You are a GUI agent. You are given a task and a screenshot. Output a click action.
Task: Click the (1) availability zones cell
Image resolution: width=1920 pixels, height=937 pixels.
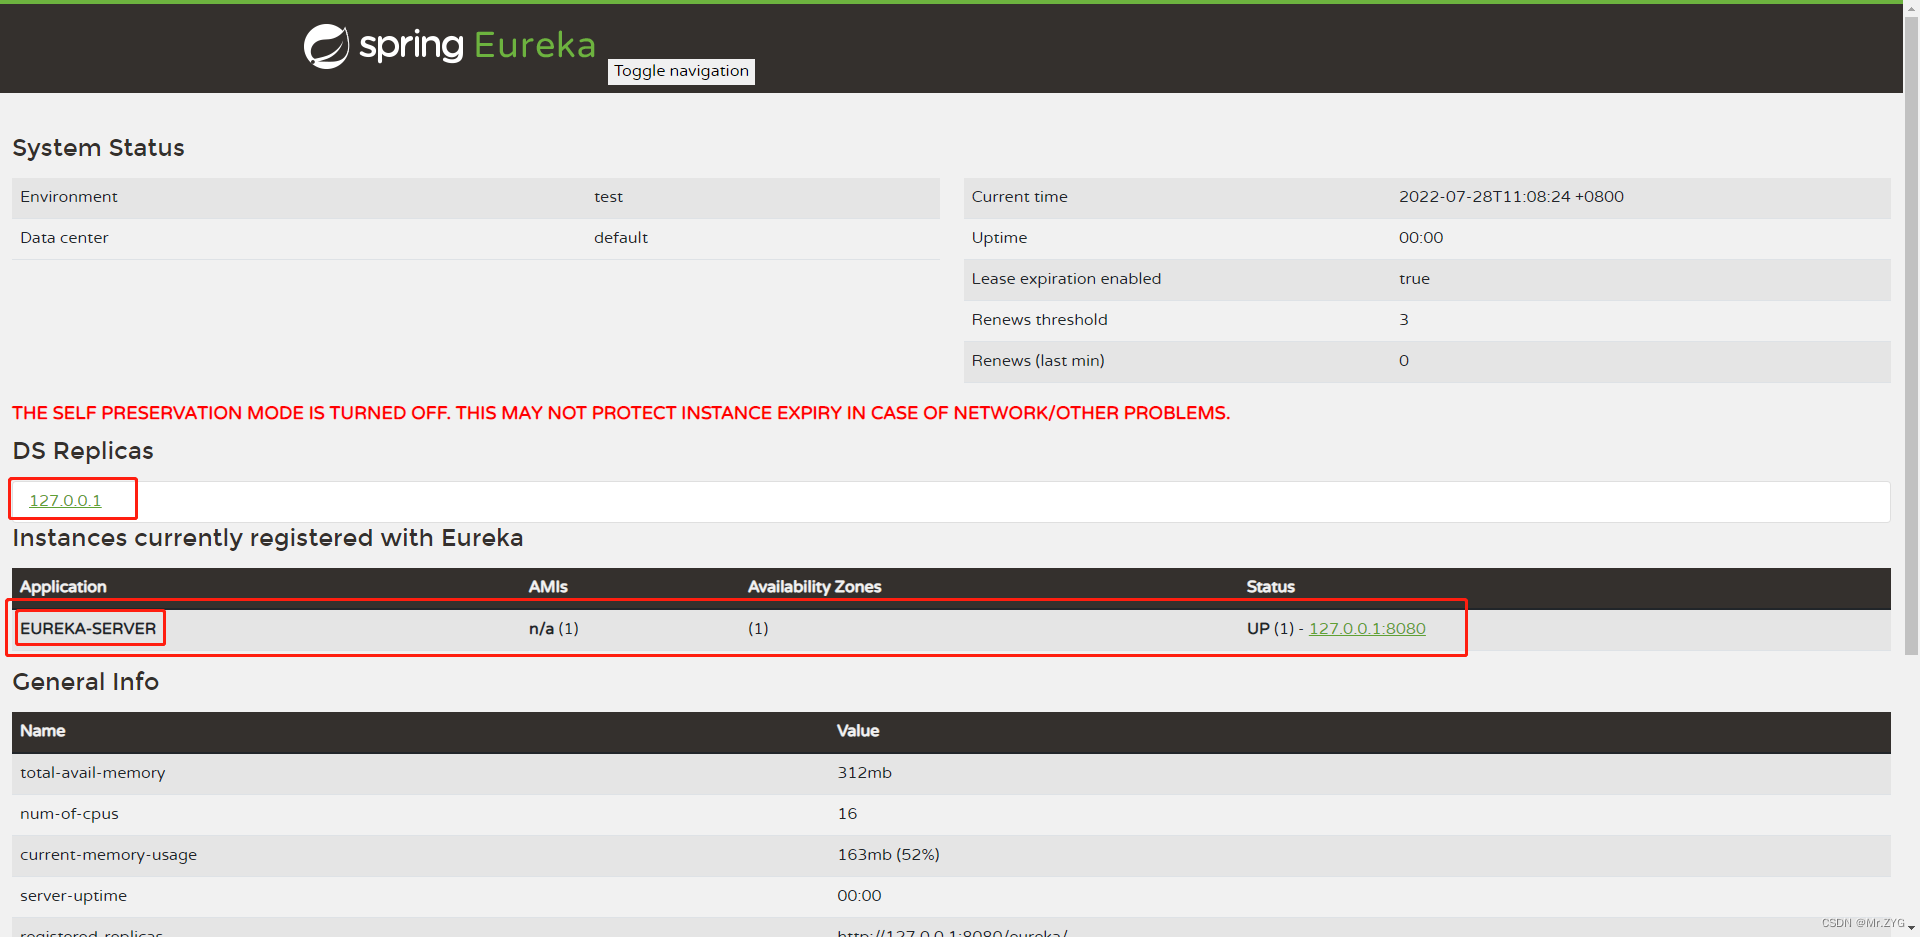click(758, 628)
